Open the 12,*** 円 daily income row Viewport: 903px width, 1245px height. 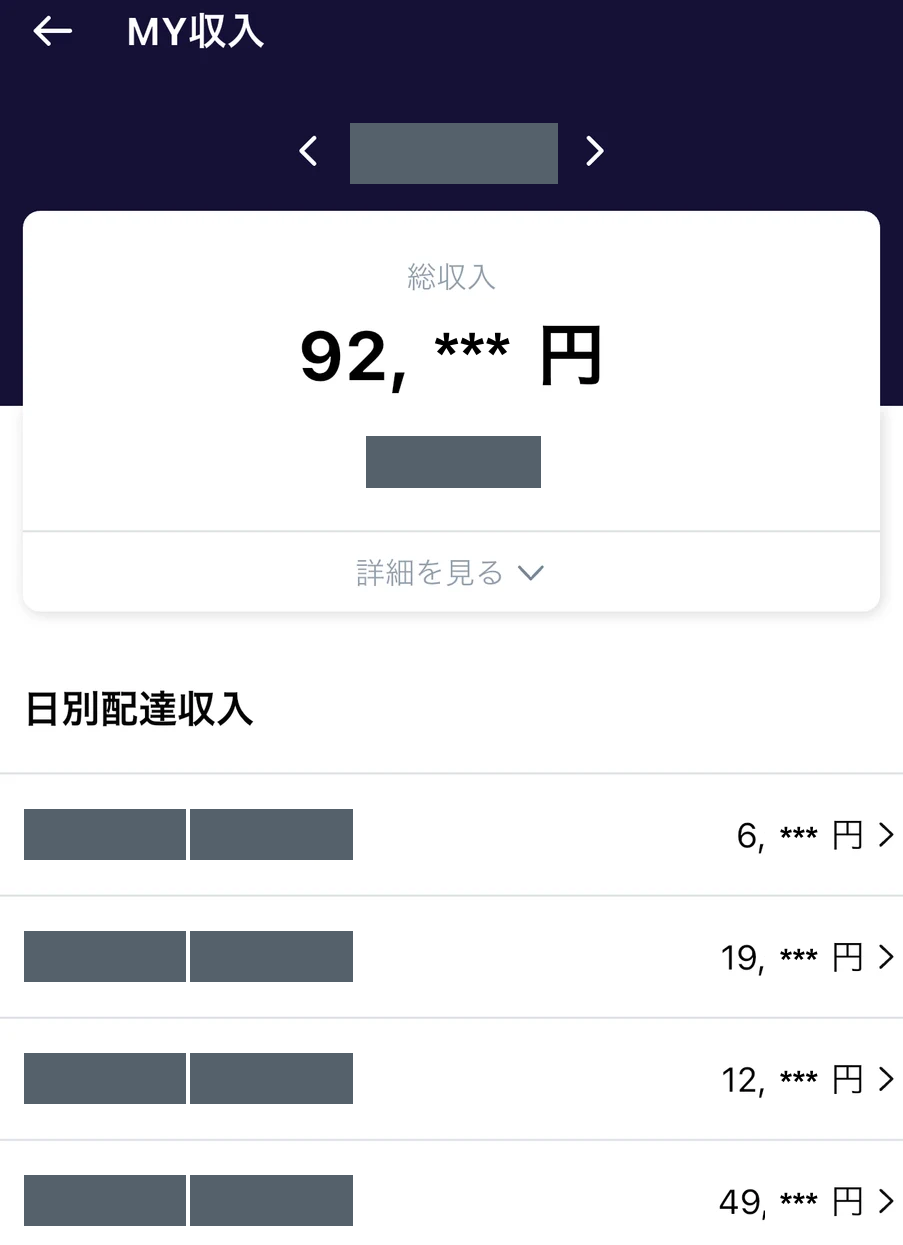(x=451, y=1079)
